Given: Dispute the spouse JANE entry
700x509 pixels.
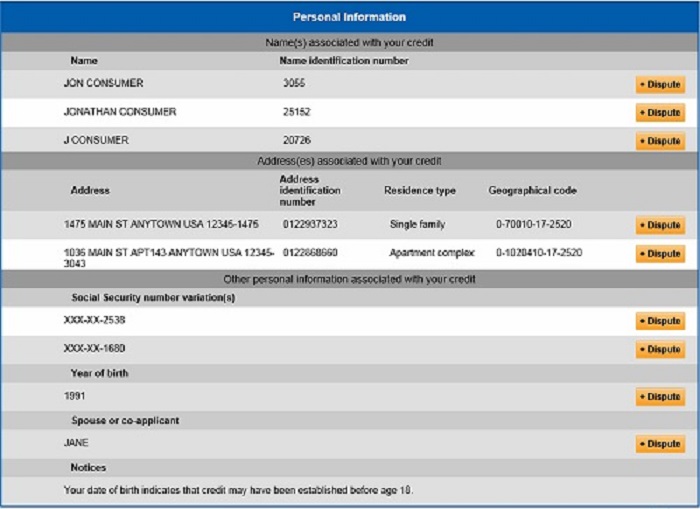Looking at the screenshot, I should [x=660, y=444].
